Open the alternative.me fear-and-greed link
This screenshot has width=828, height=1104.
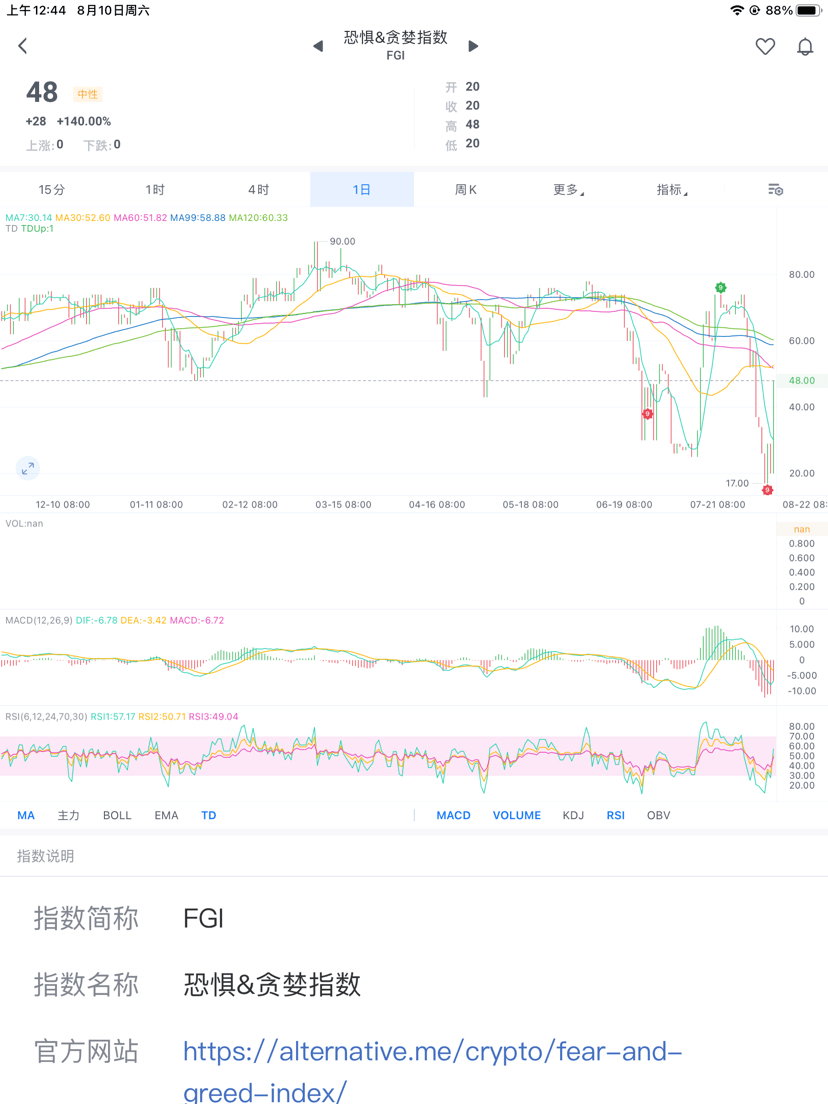(432, 1072)
